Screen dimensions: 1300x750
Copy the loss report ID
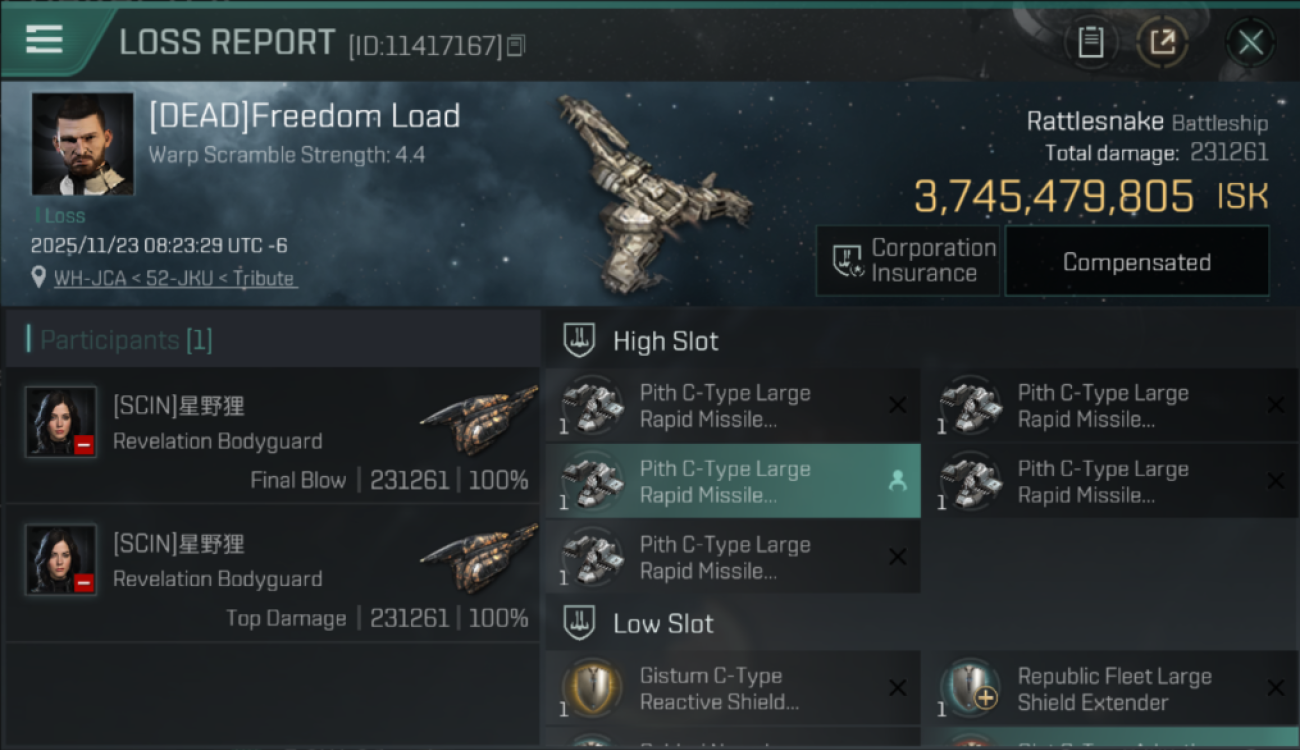(516, 46)
